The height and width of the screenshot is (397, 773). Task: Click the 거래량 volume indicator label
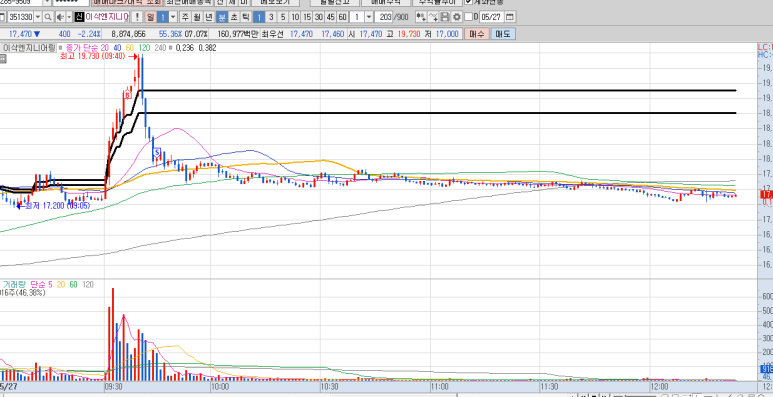[14, 285]
